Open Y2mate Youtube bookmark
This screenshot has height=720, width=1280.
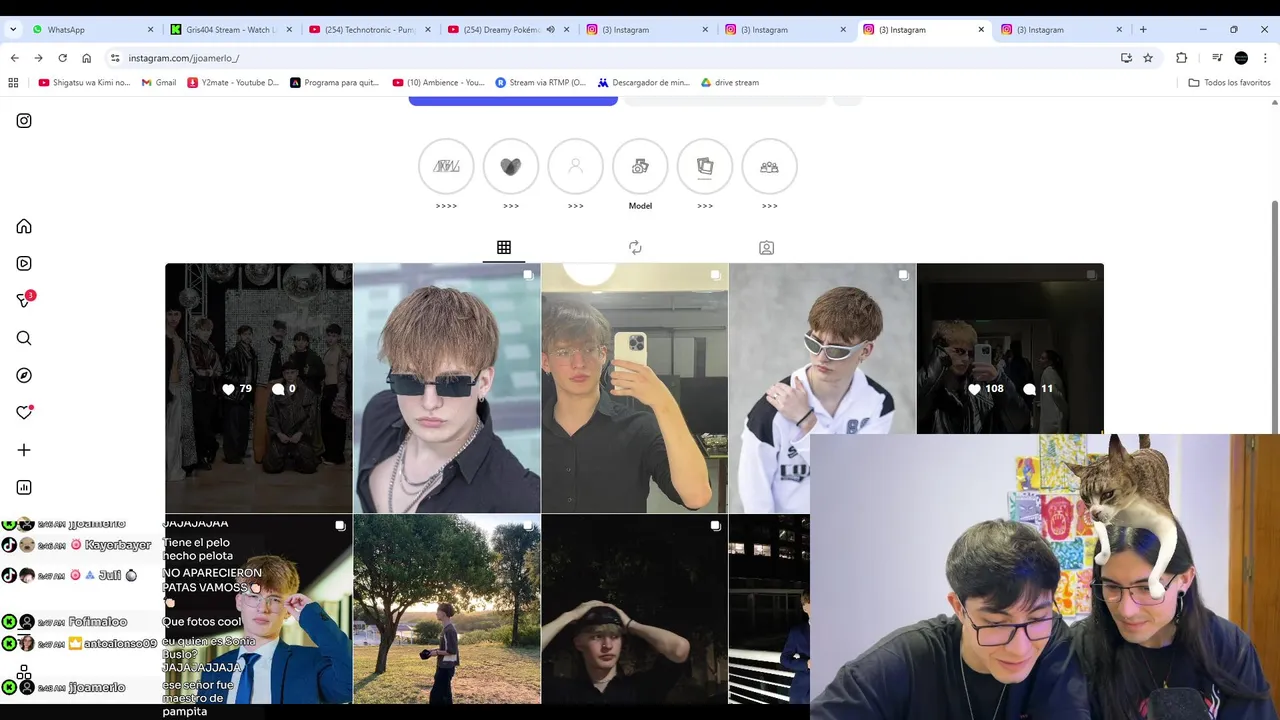point(233,83)
